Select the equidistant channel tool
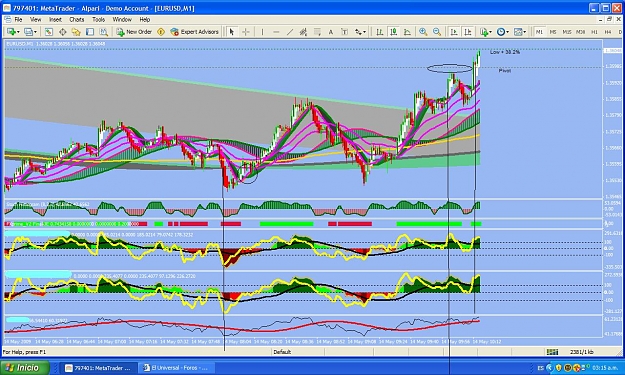This screenshot has width=625, height=375. point(303,32)
